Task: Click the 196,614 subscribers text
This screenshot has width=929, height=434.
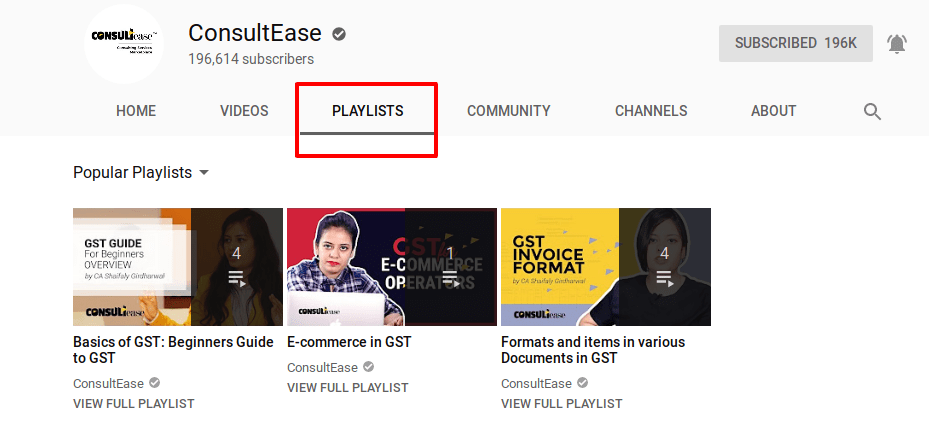Action: coord(251,59)
